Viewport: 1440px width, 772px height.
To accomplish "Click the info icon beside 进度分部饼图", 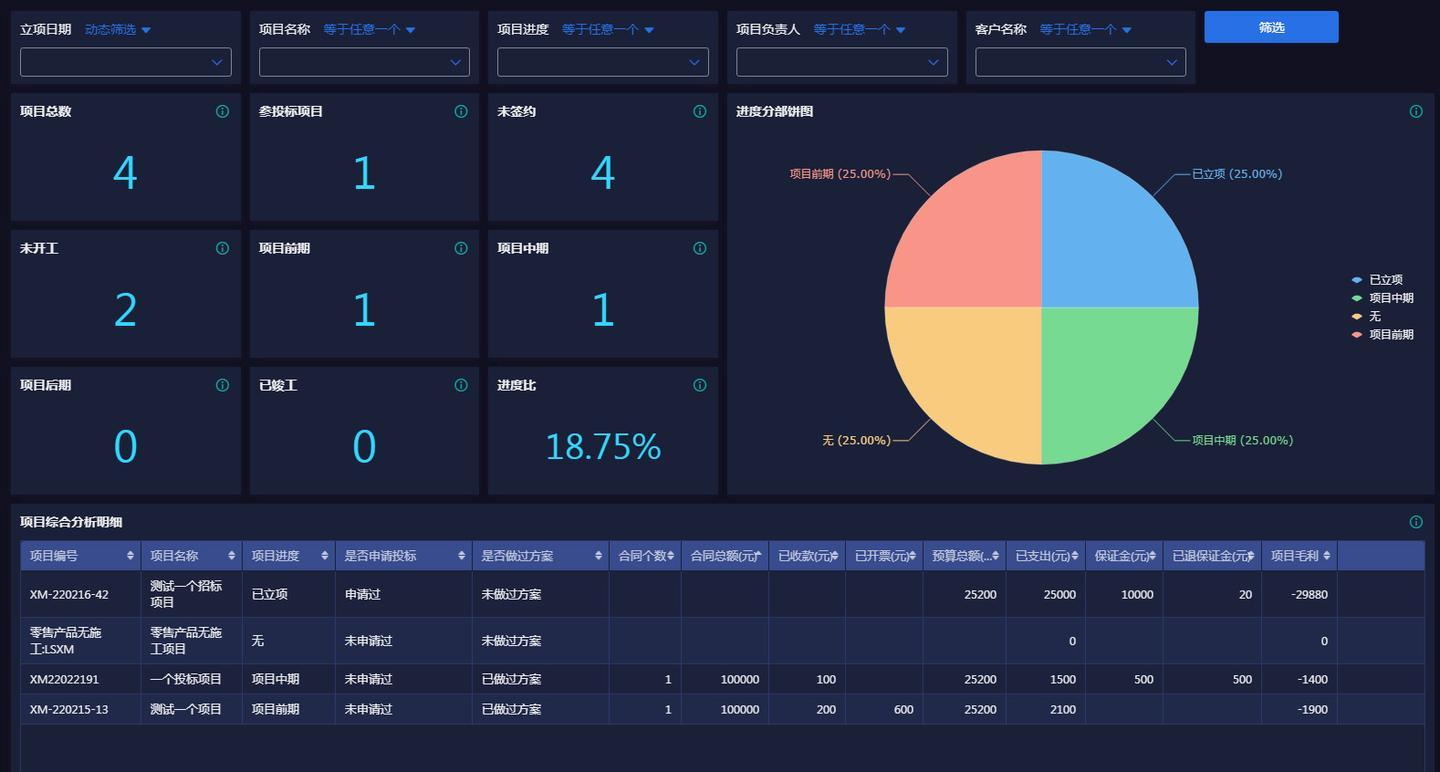I will pyautogui.click(x=1416, y=111).
